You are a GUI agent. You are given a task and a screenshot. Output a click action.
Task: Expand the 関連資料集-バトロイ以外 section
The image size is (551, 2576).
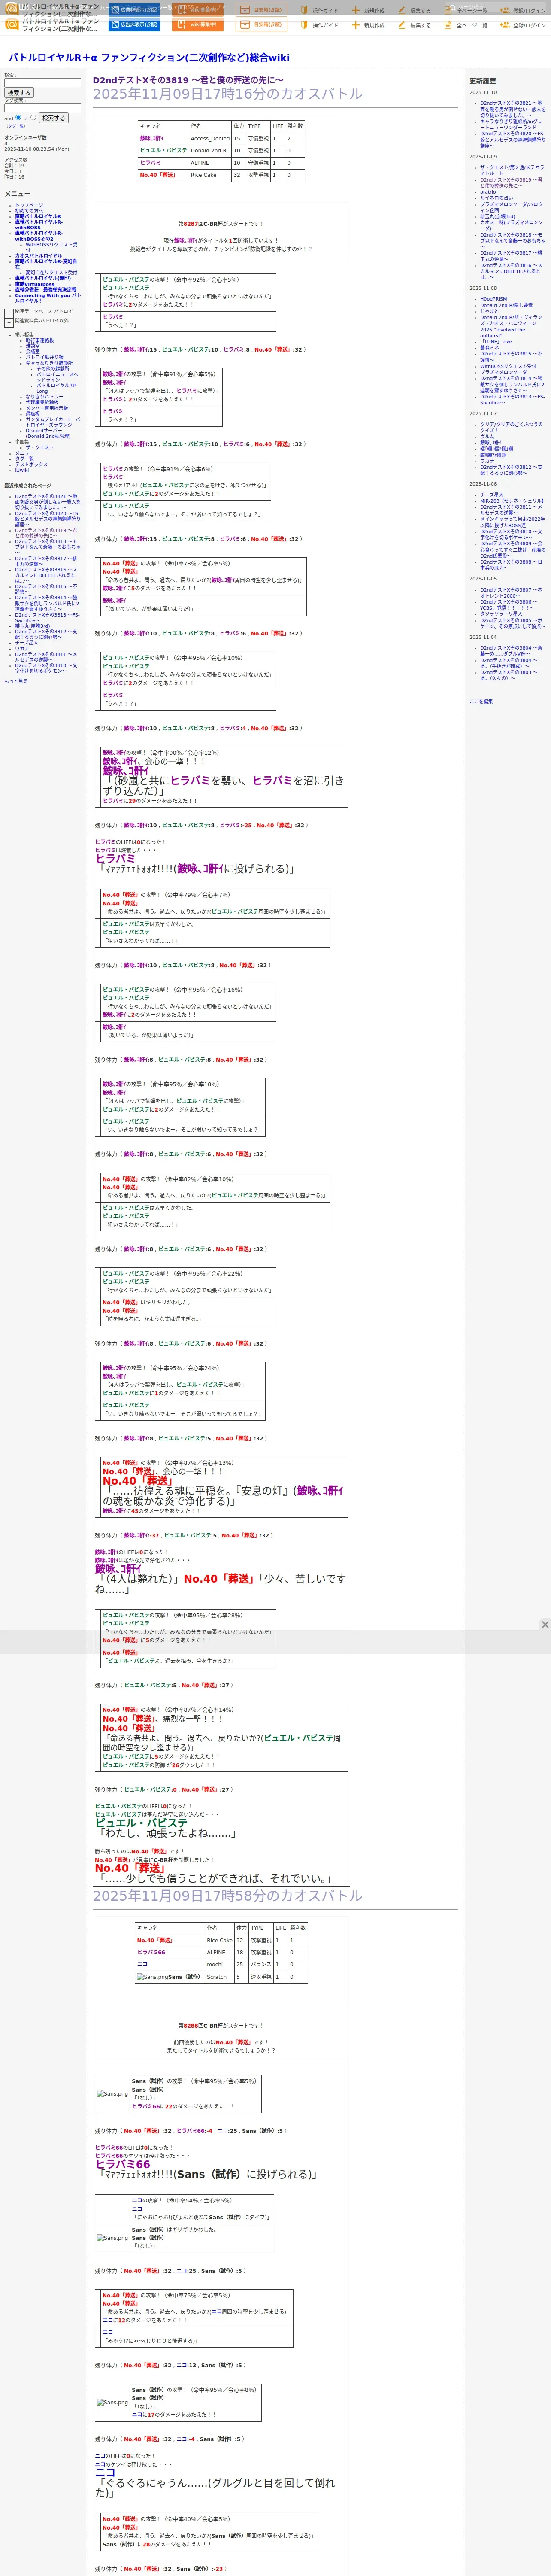coord(9,323)
